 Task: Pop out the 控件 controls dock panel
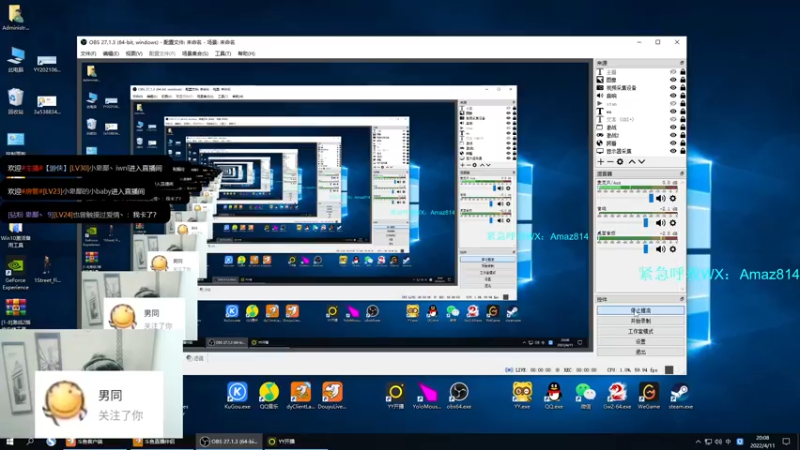pyautogui.click(x=682, y=299)
